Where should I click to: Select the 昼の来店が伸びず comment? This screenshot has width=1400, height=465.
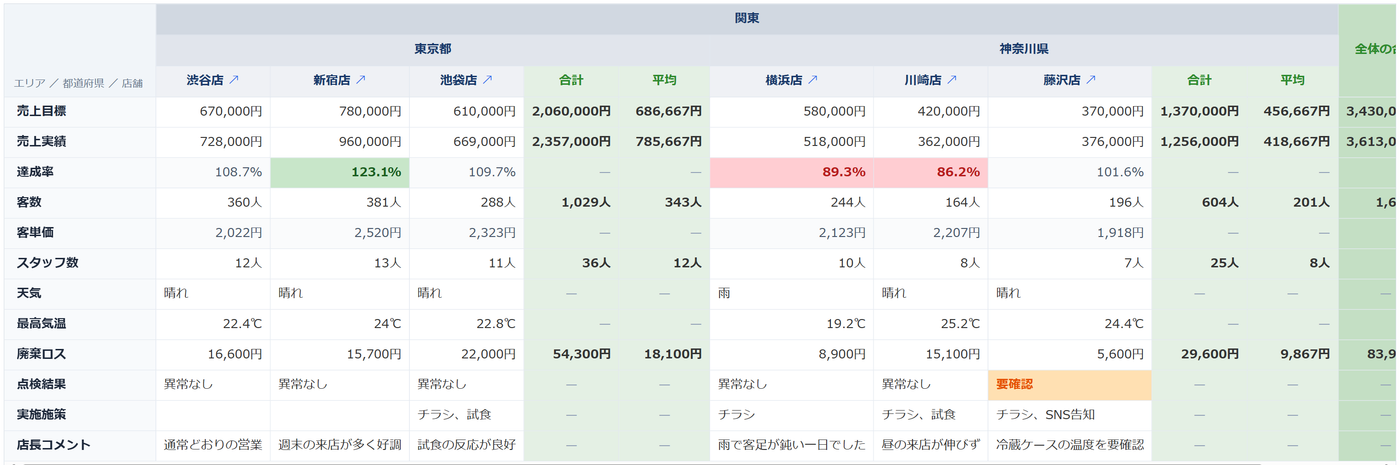pyautogui.click(x=930, y=445)
